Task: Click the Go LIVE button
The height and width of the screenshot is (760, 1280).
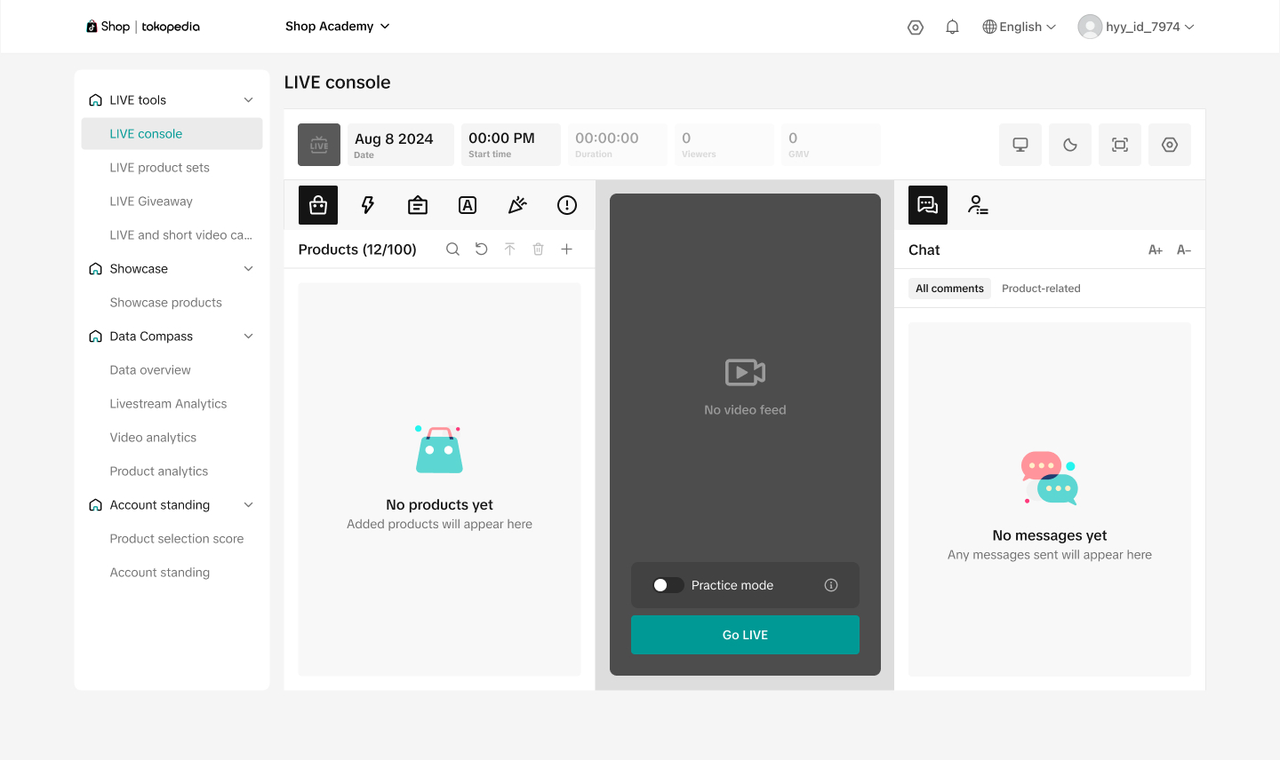Action: (x=745, y=635)
